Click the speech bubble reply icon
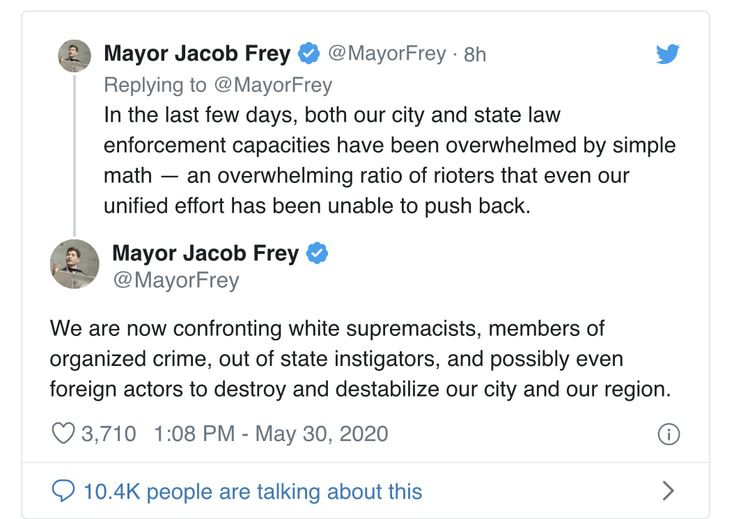 [63, 491]
